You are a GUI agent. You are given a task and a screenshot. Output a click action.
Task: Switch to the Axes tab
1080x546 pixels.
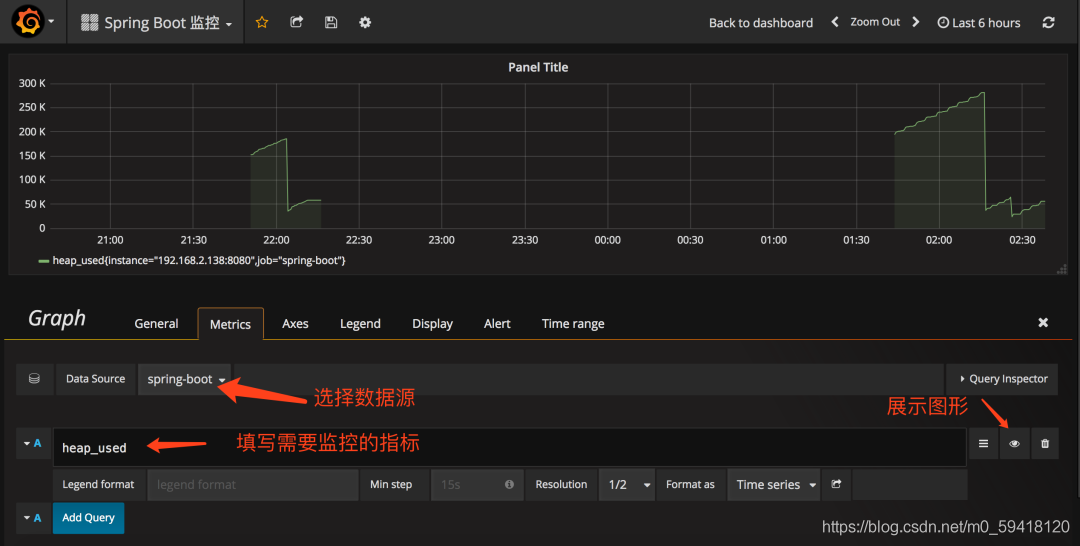(295, 323)
